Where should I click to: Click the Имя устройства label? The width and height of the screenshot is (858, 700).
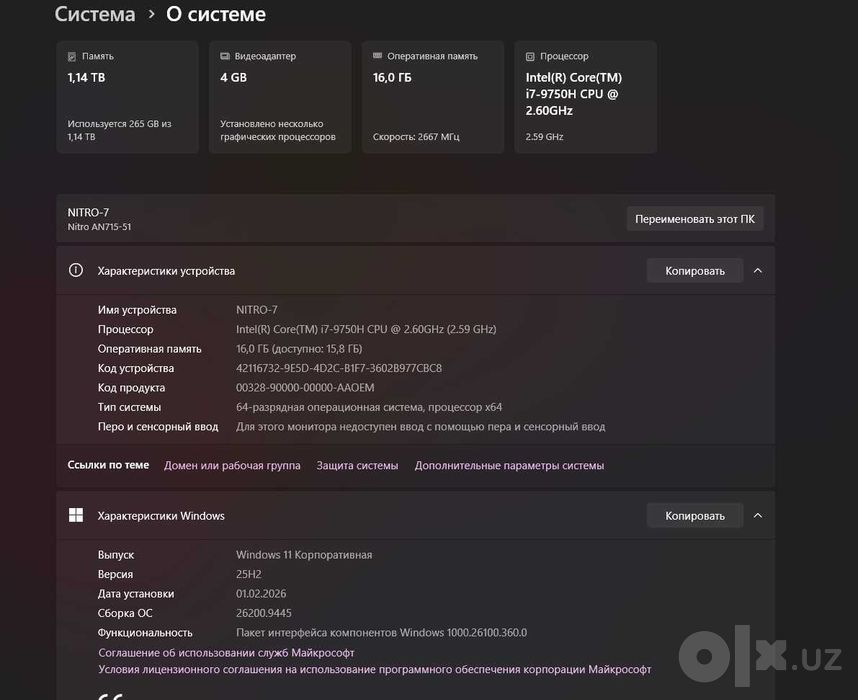click(137, 310)
